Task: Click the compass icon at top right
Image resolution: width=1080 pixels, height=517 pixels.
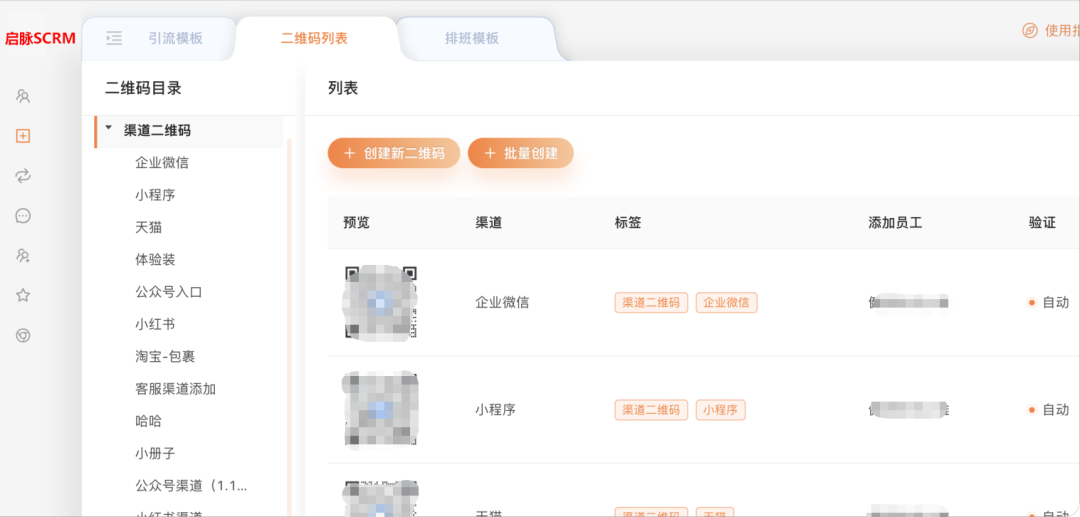Action: pyautogui.click(x=1029, y=31)
